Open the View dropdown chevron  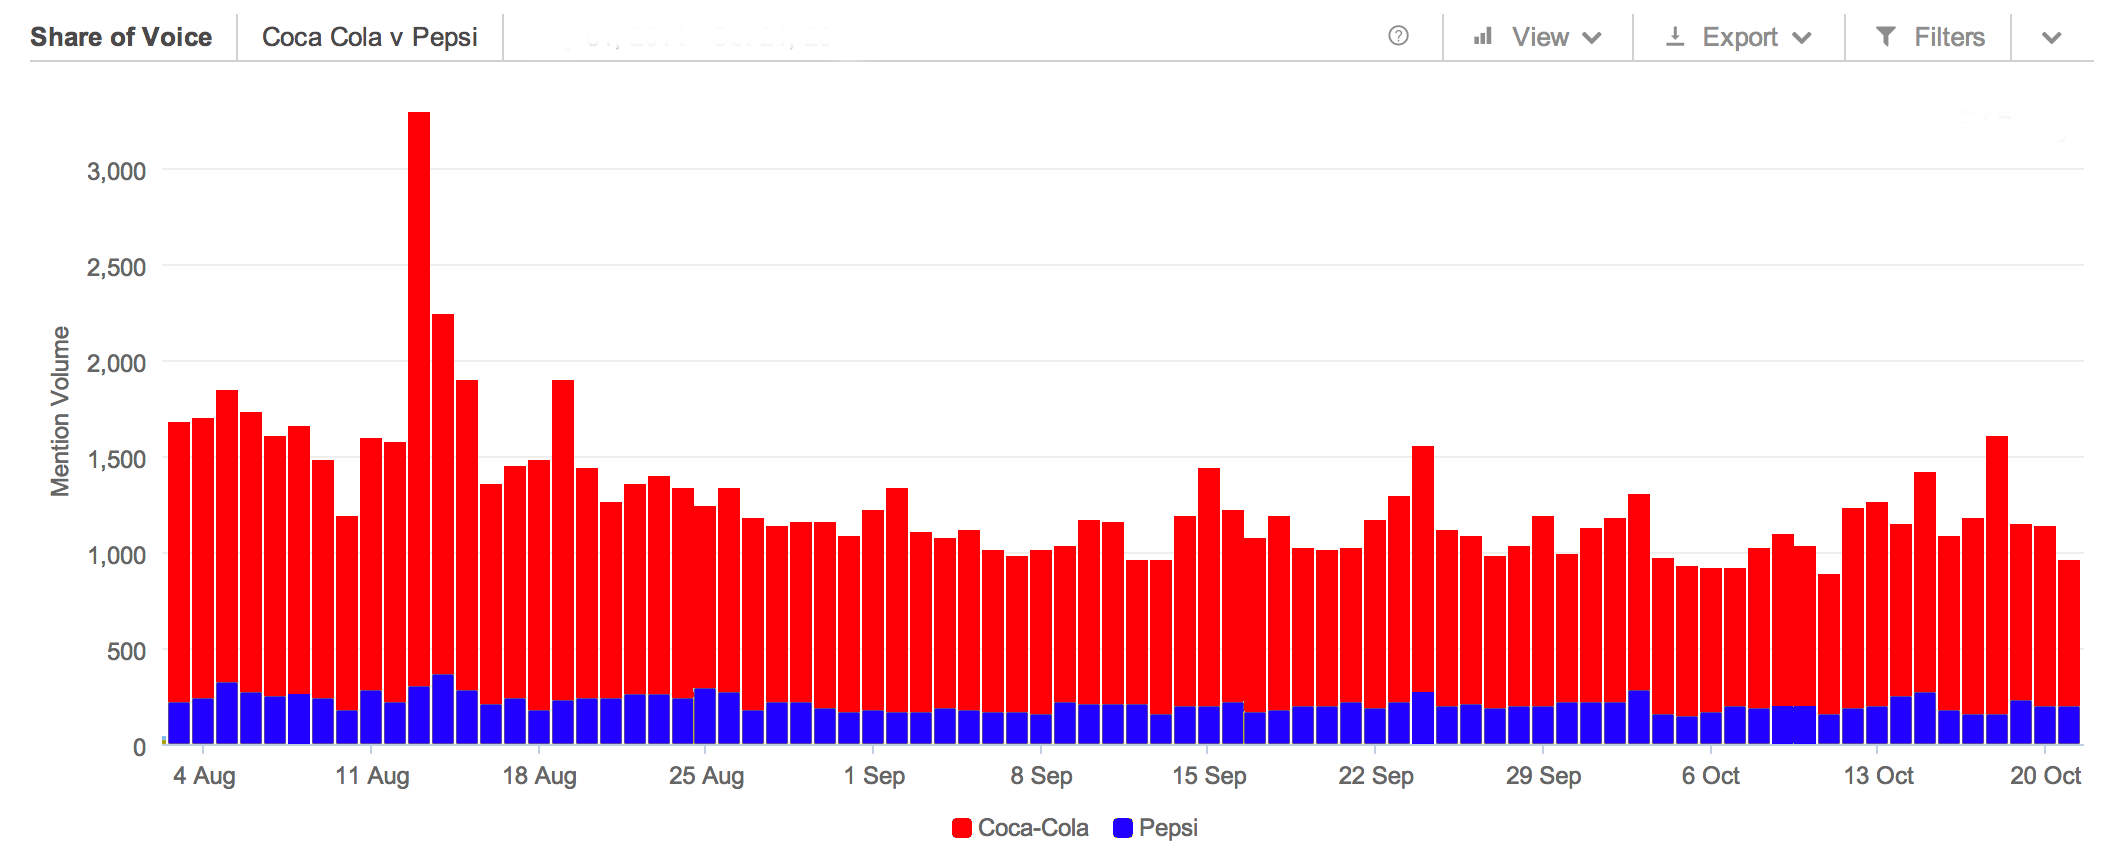(1592, 38)
